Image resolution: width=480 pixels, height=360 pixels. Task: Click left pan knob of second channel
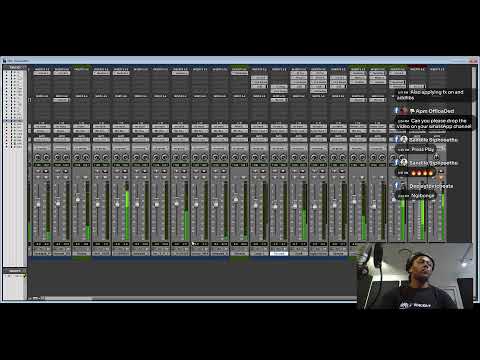pyautogui.click(x=57, y=157)
